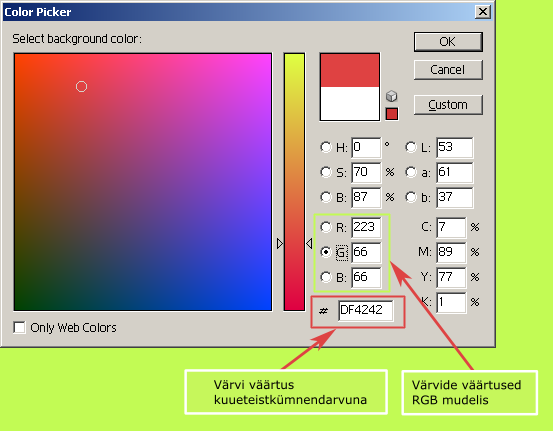The height and width of the screenshot is (431, 553).
Task: Select the Lab a radio button
Action: point(411,172)
